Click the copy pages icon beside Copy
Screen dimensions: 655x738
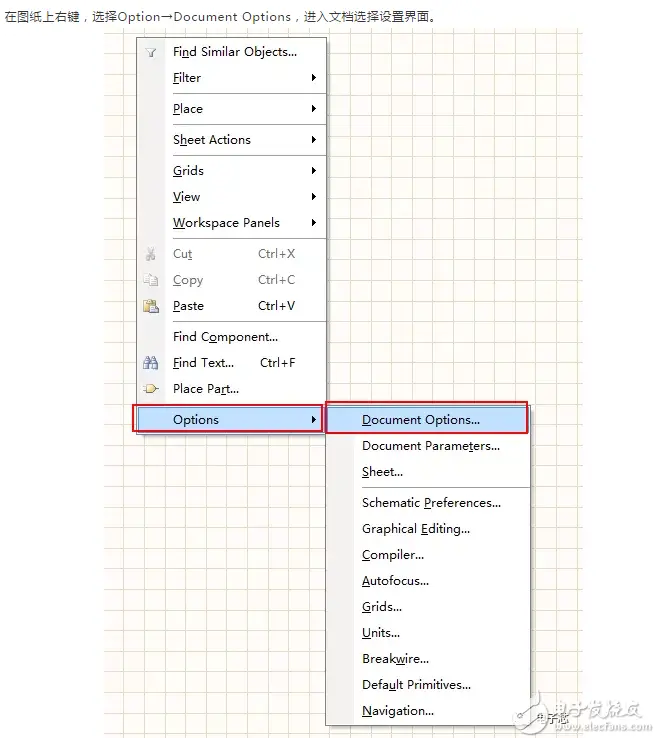click(151, 280)
